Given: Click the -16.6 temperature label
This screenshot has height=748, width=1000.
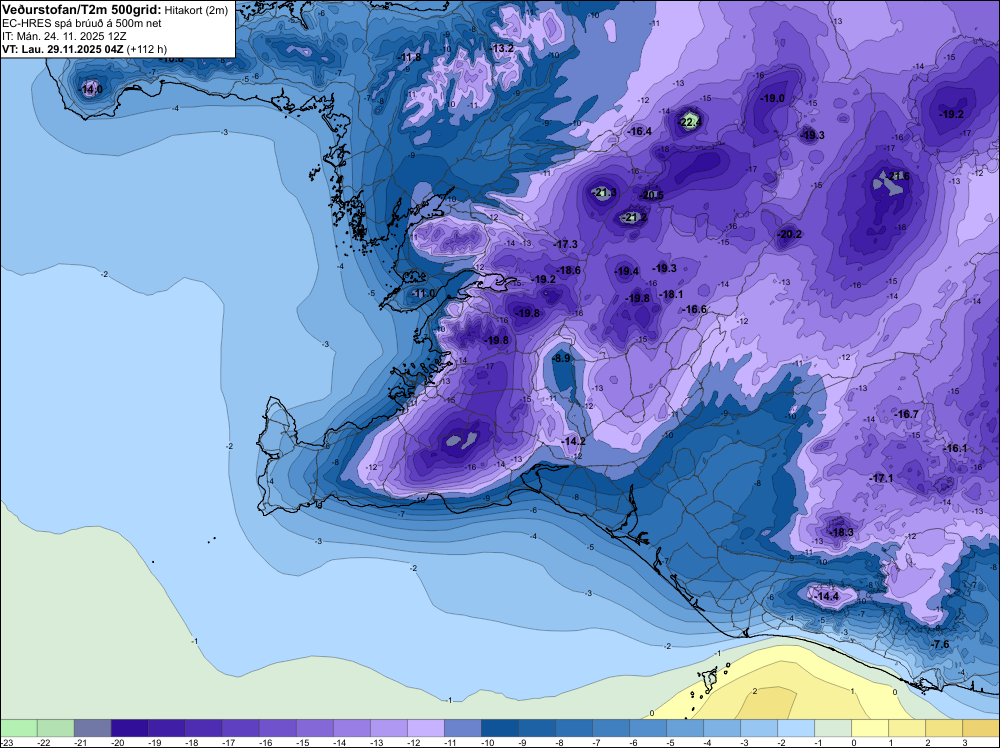Looking at the screenshot, I should (x=695, y=309).
